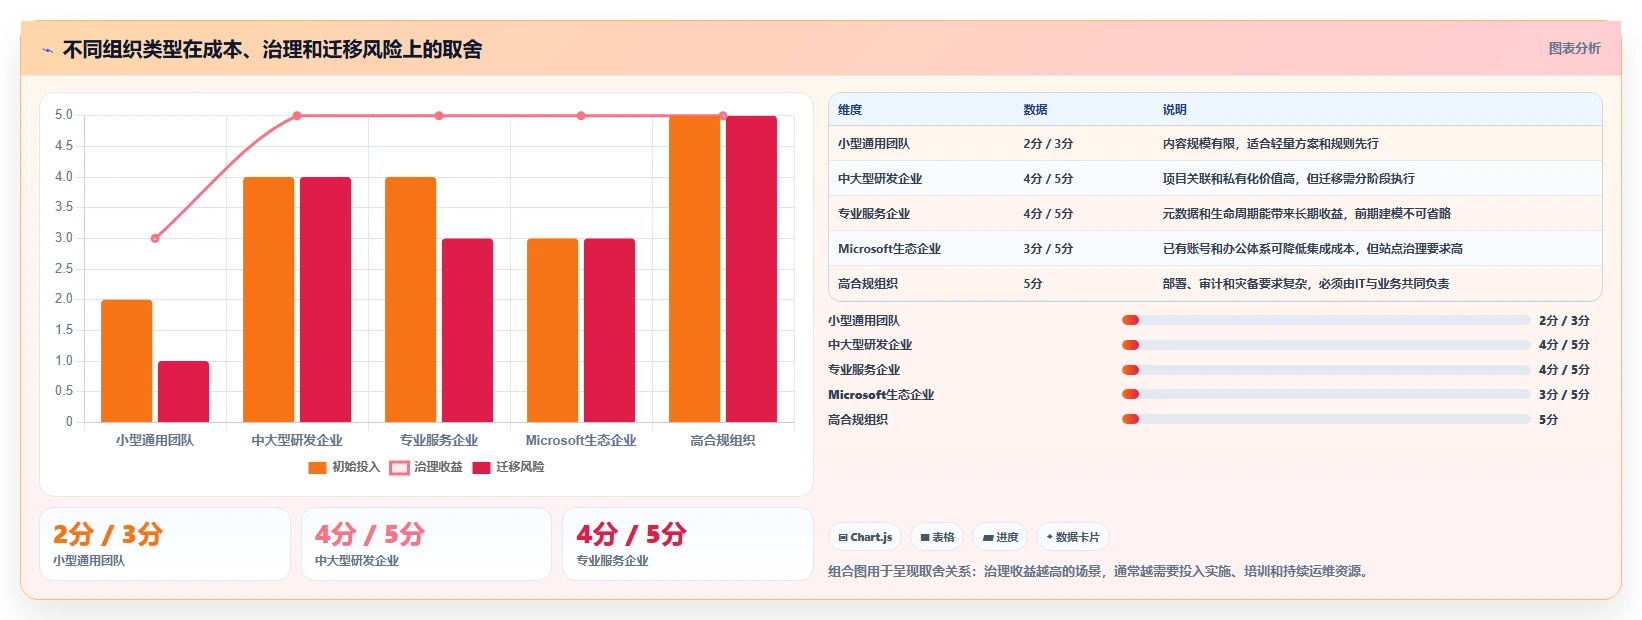Viewport: 1642px width, 620px height.
Task: Click the Chart.js tag
Action: (865, 537)
